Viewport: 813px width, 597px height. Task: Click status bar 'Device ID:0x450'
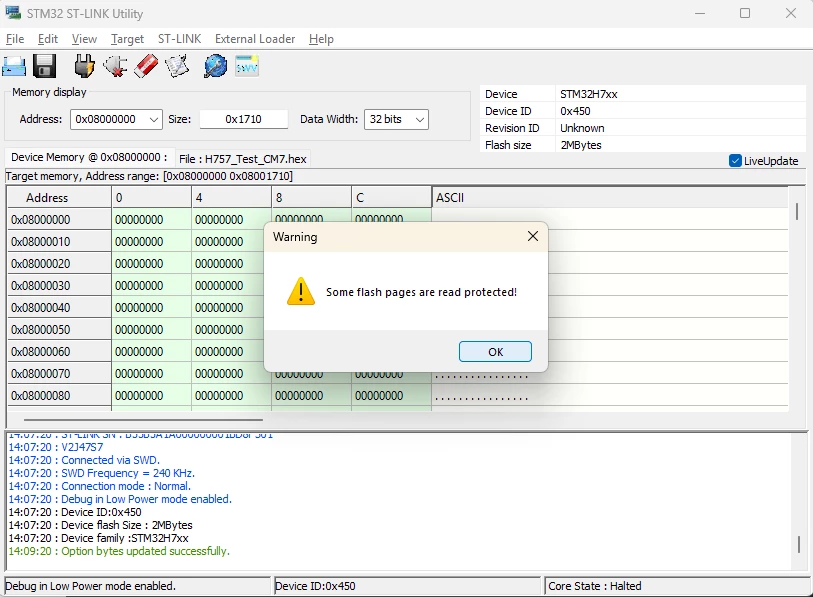pyautogui.click(x=315, y=586)
